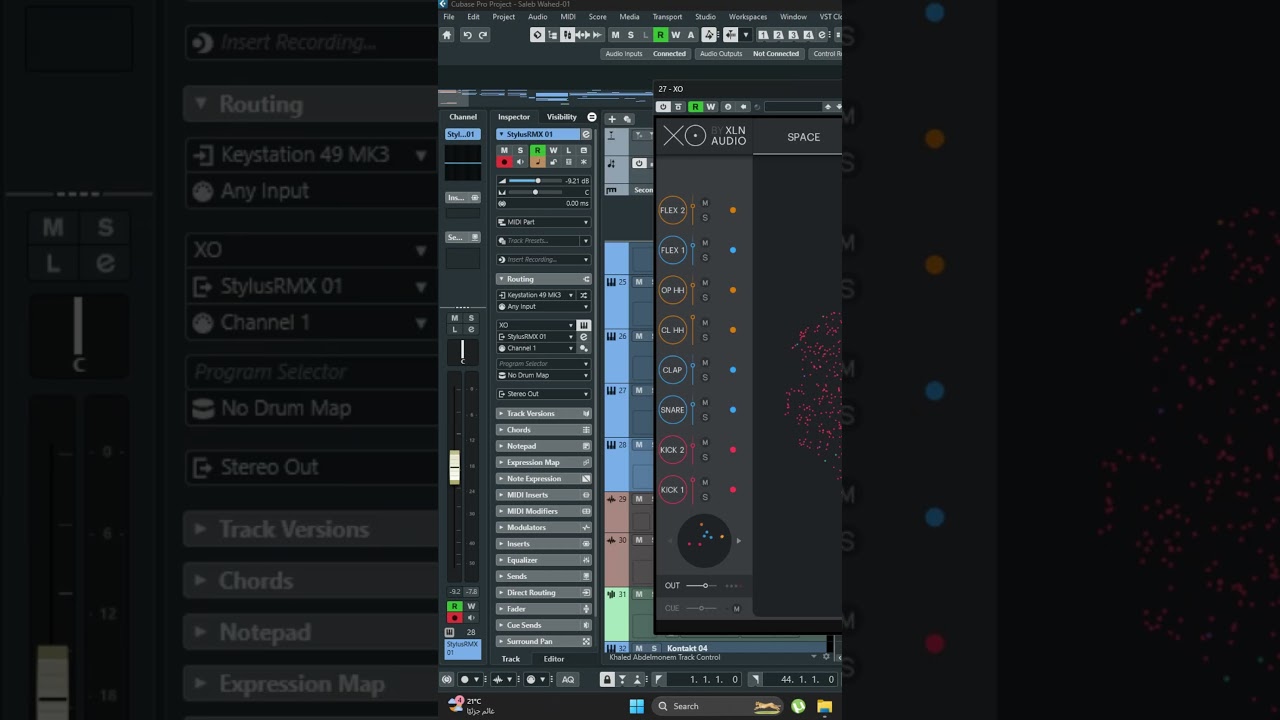Deactivate all Solo states with toolbar S

(x=630, y=35)
